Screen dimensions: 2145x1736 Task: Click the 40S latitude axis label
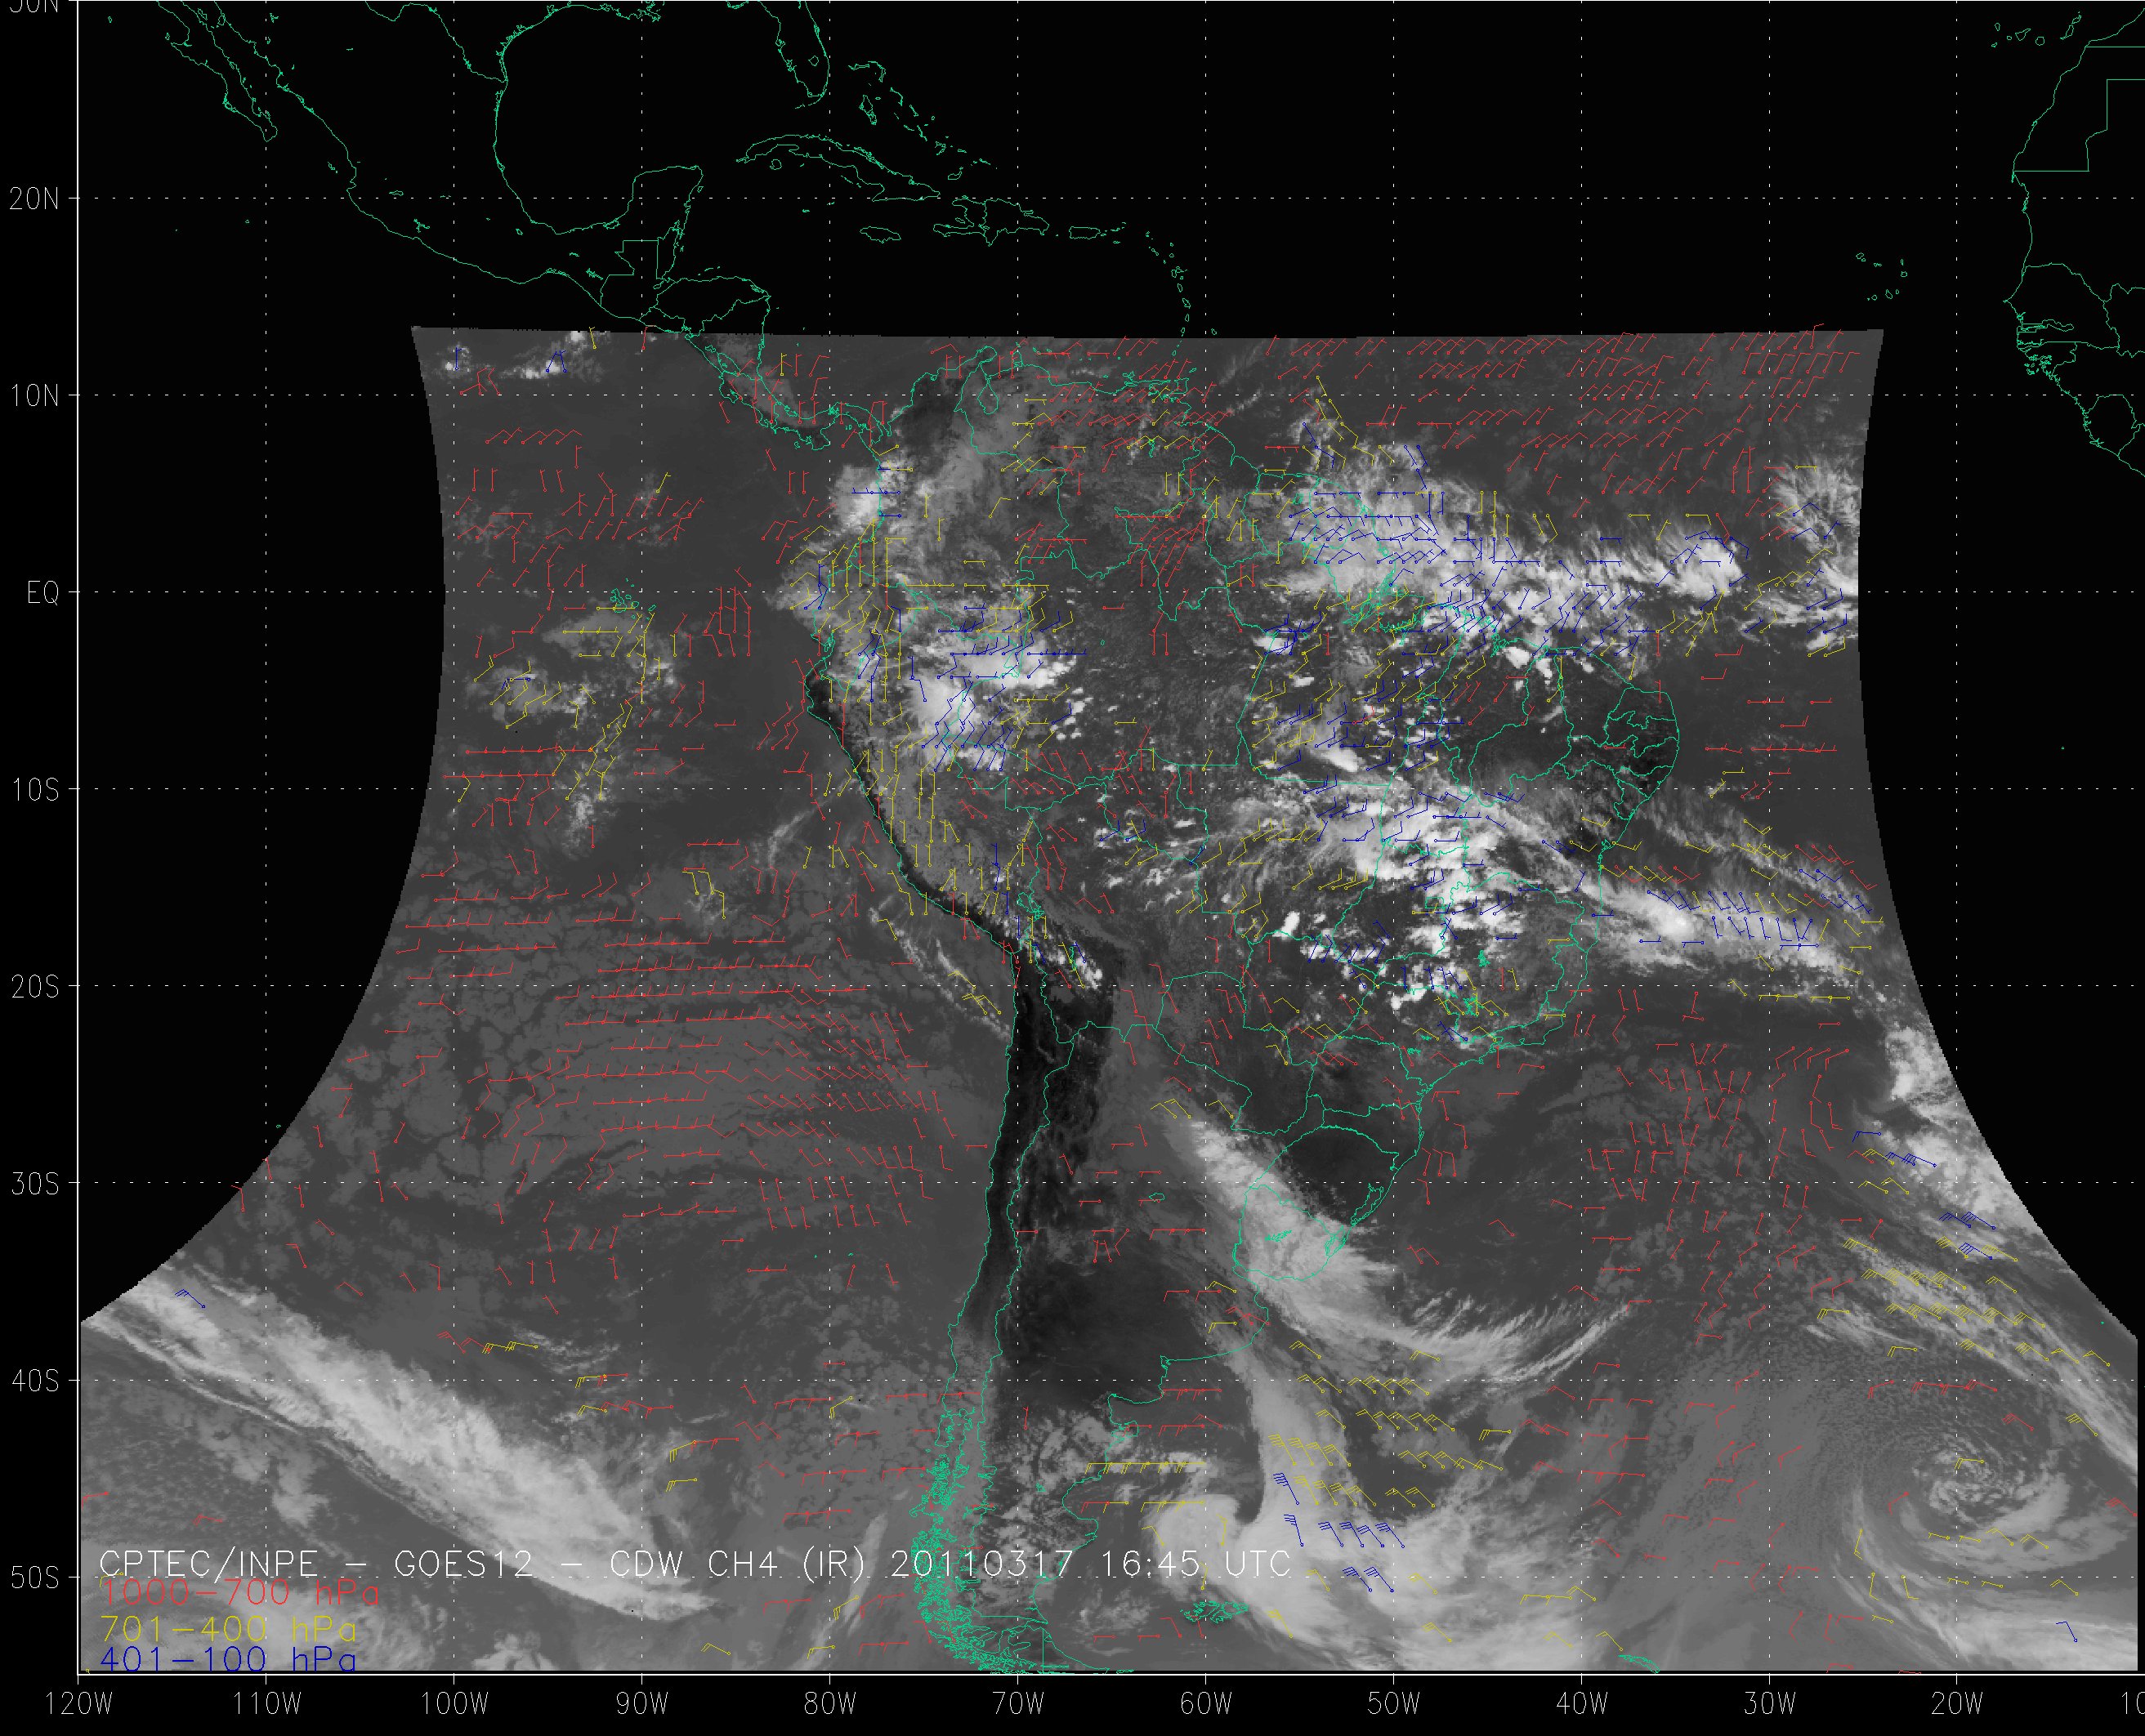[34, 1381]
